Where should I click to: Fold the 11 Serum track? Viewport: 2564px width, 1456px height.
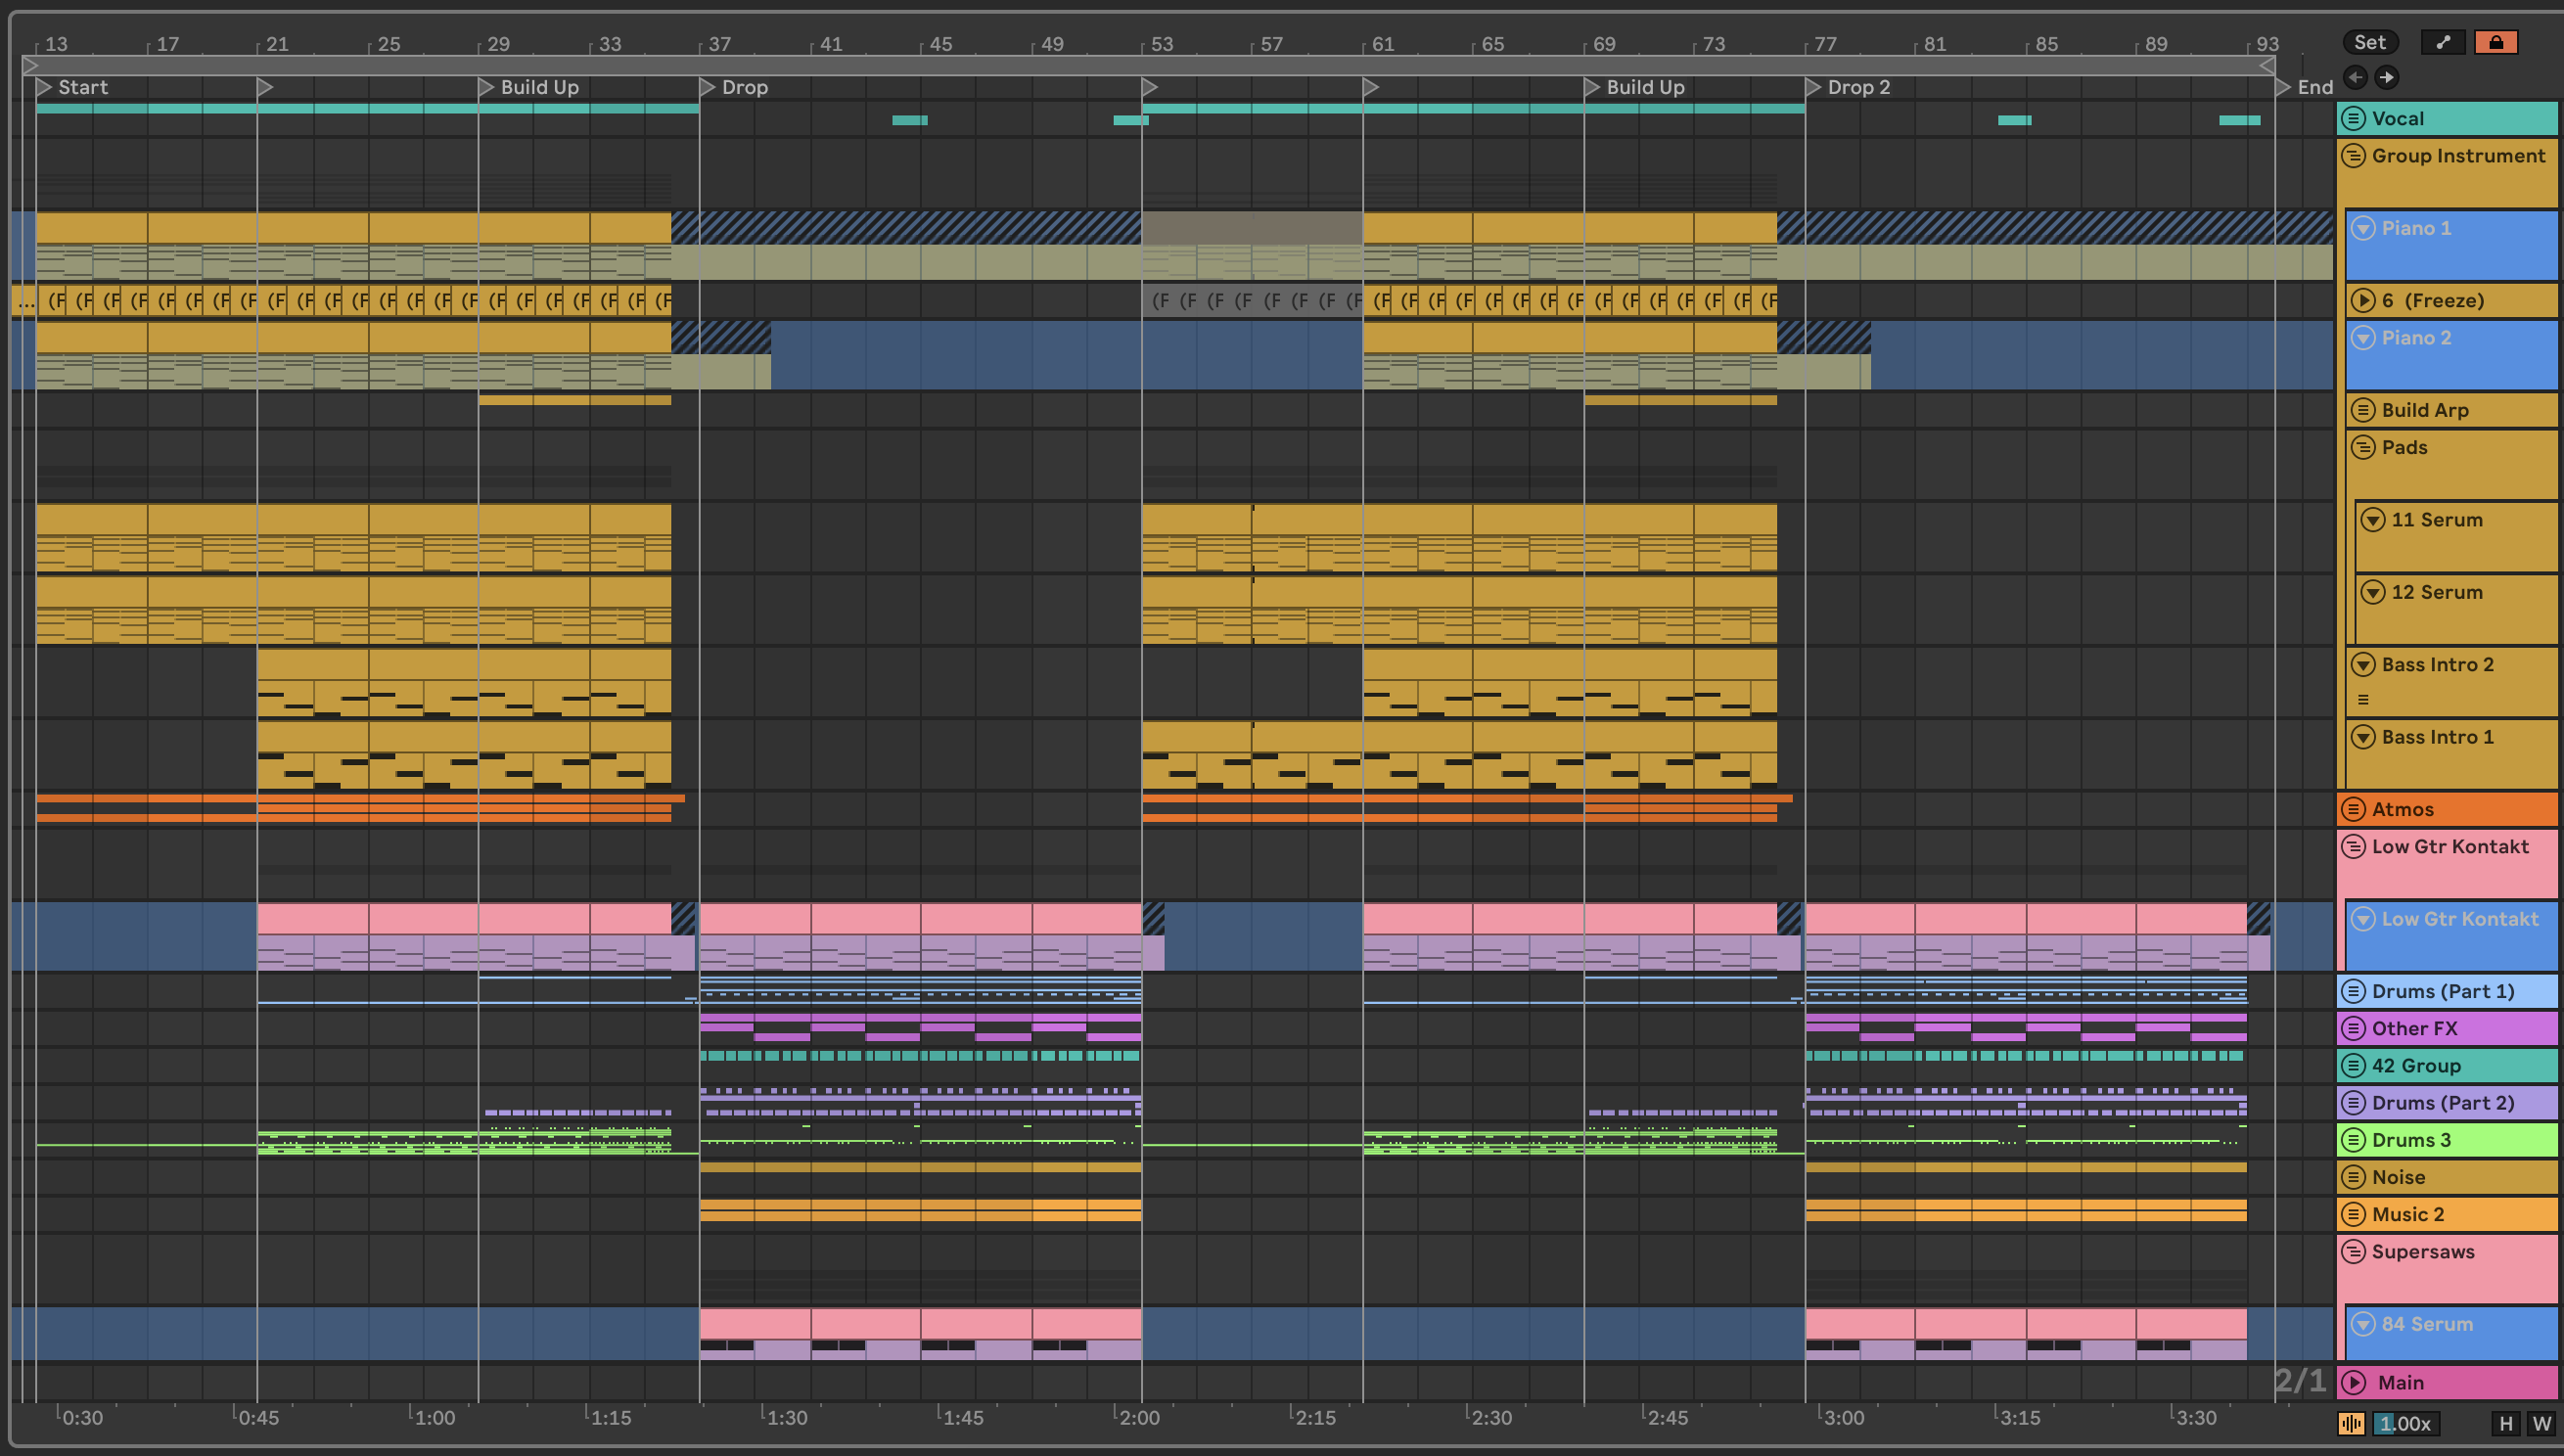(2373, 520)
